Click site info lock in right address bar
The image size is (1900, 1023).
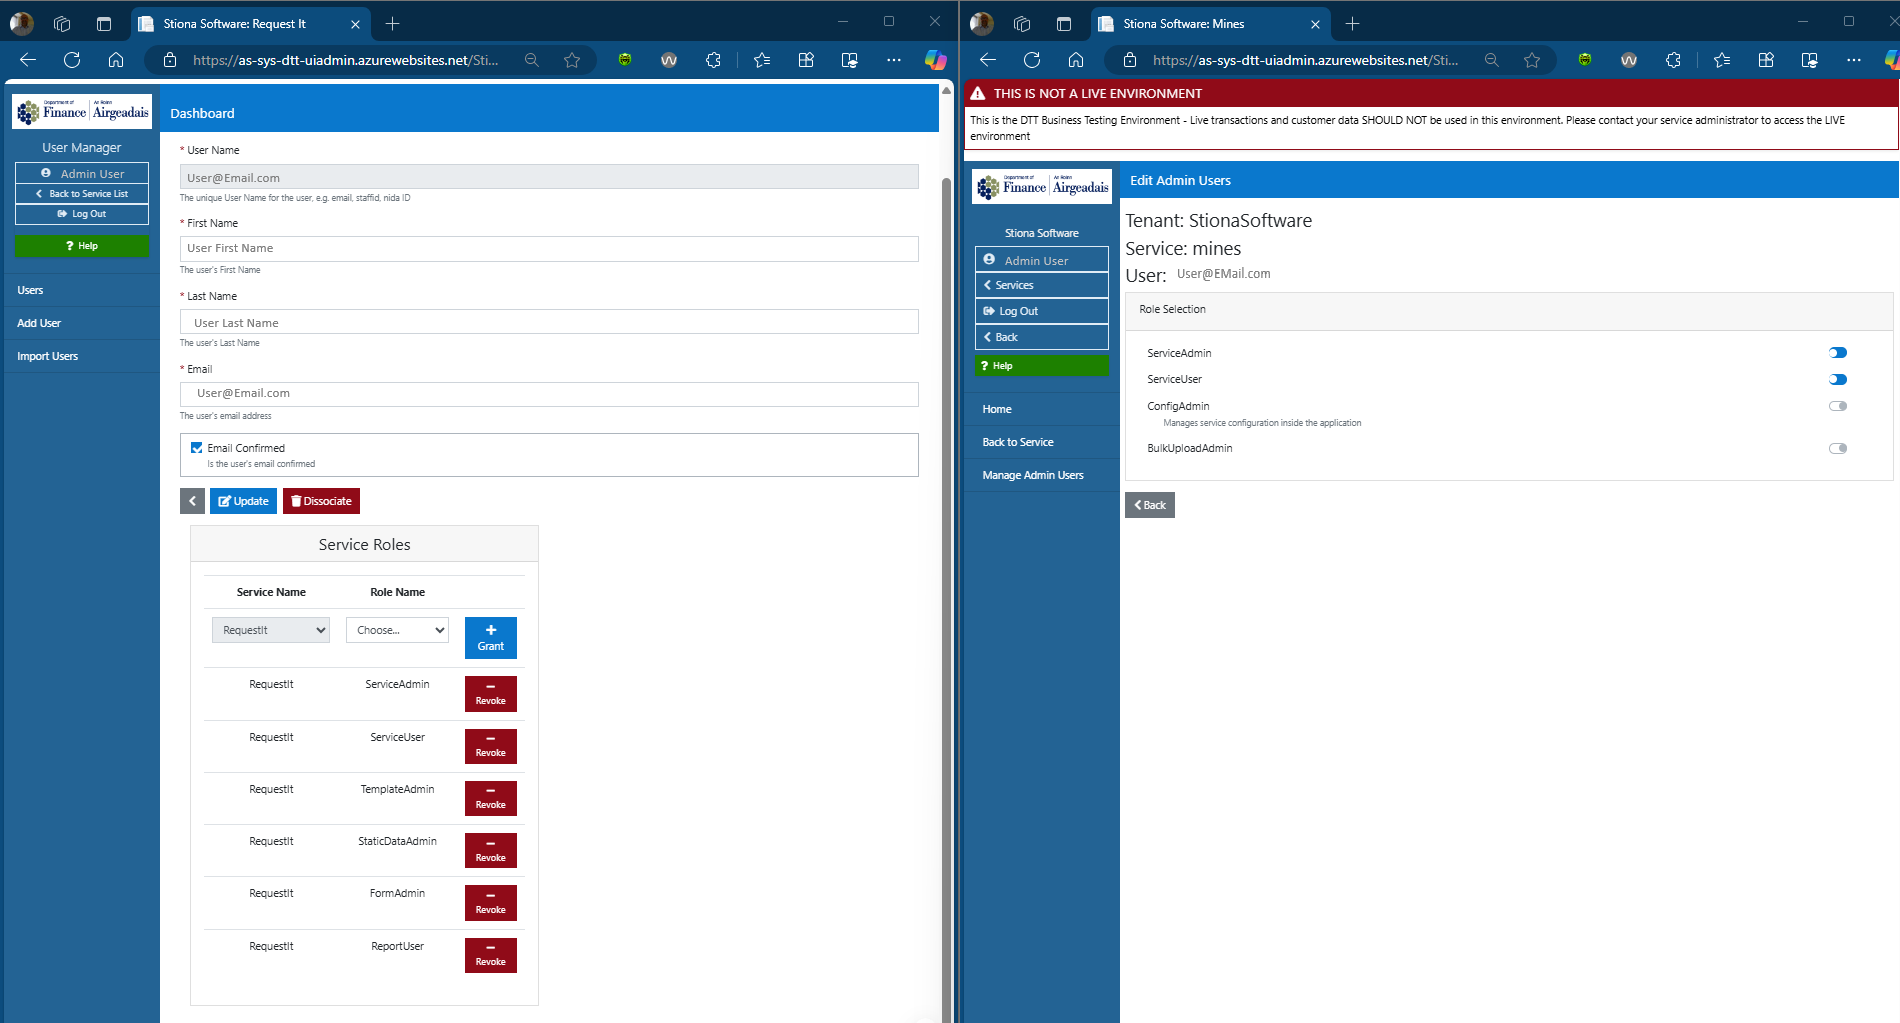tap(1130, 60)
